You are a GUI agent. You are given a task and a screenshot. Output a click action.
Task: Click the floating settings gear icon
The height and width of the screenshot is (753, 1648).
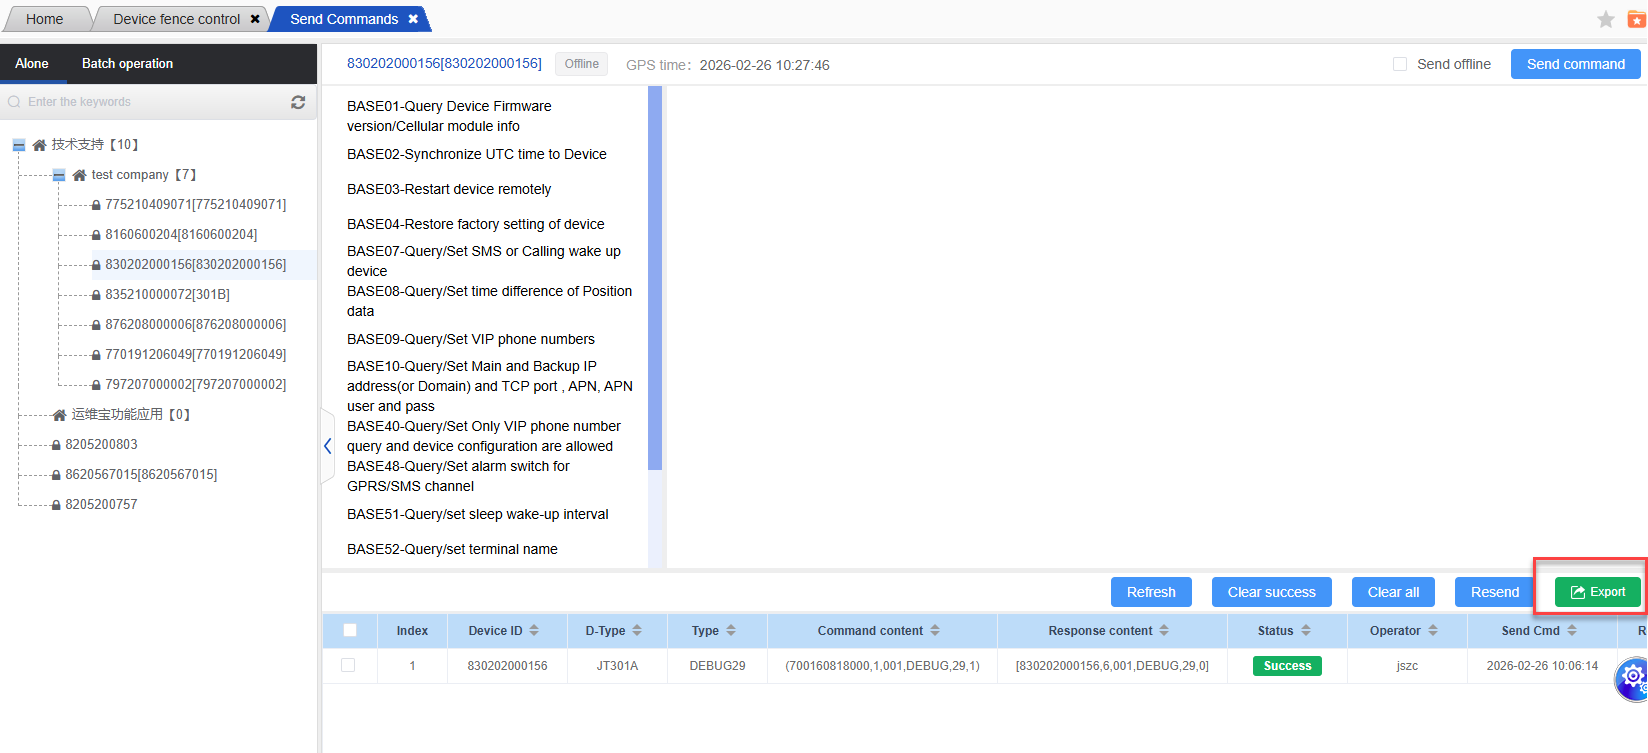pyautogui.click(x=1632, y=677)
